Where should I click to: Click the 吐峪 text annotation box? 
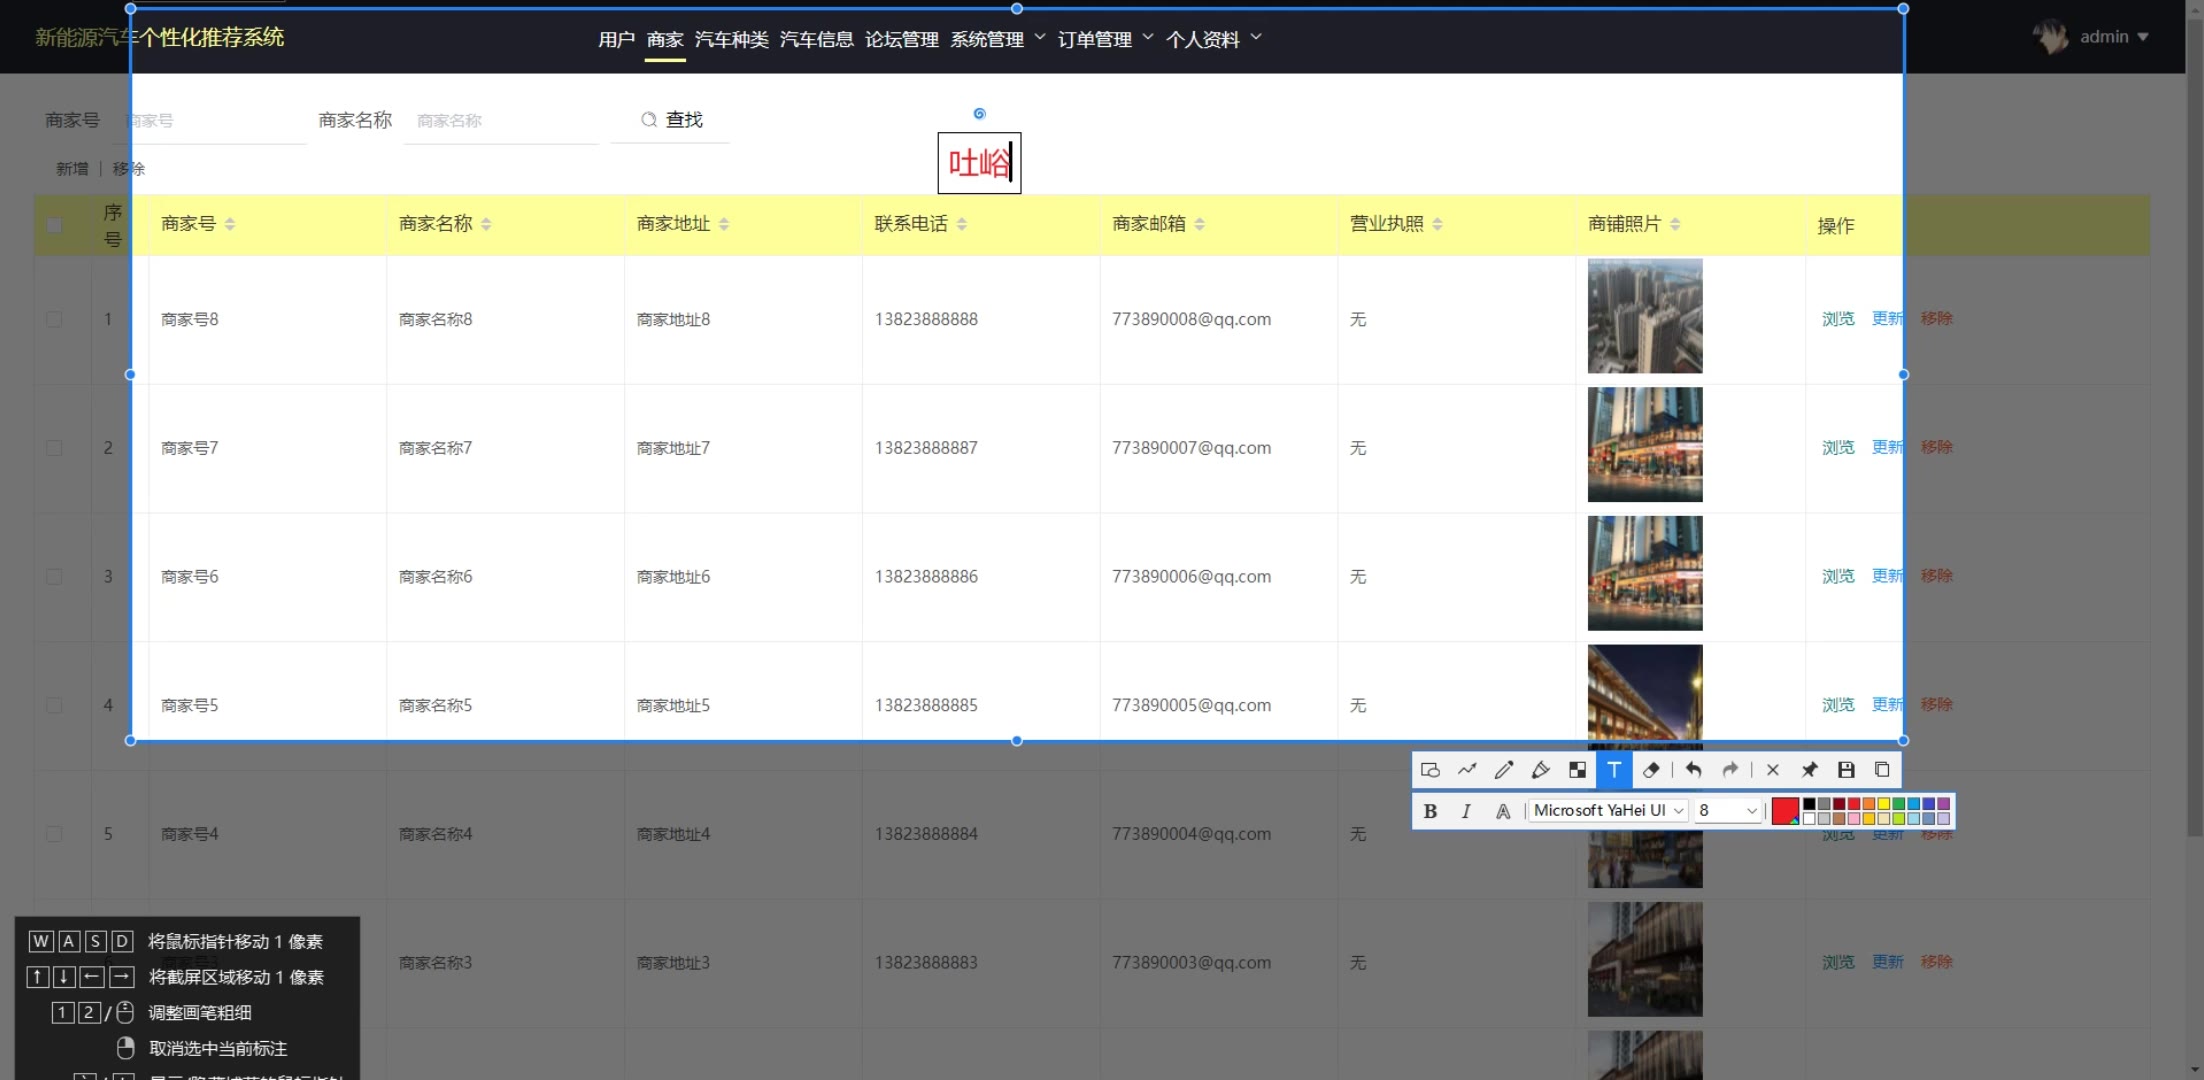(x=979, y=163)
